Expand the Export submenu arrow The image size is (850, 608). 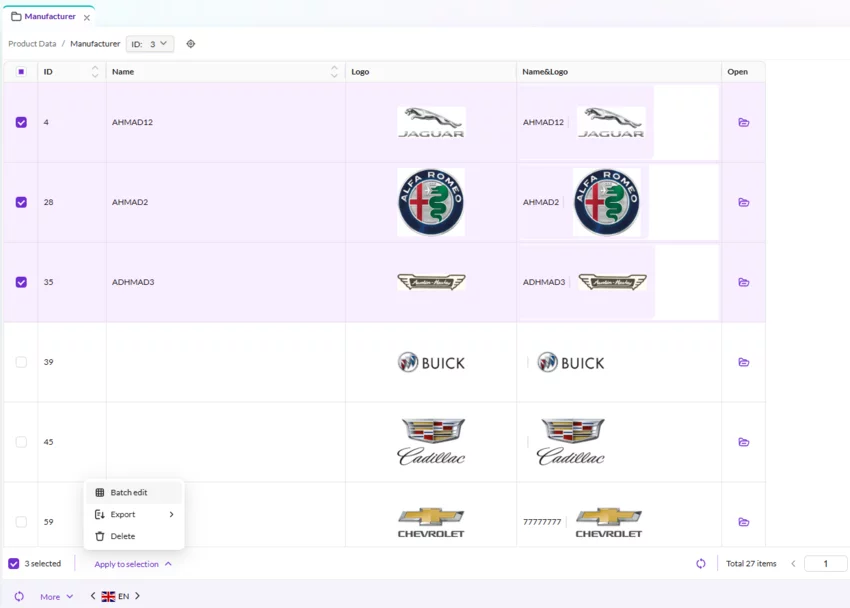pyautogui.click(x=171, y=514)
